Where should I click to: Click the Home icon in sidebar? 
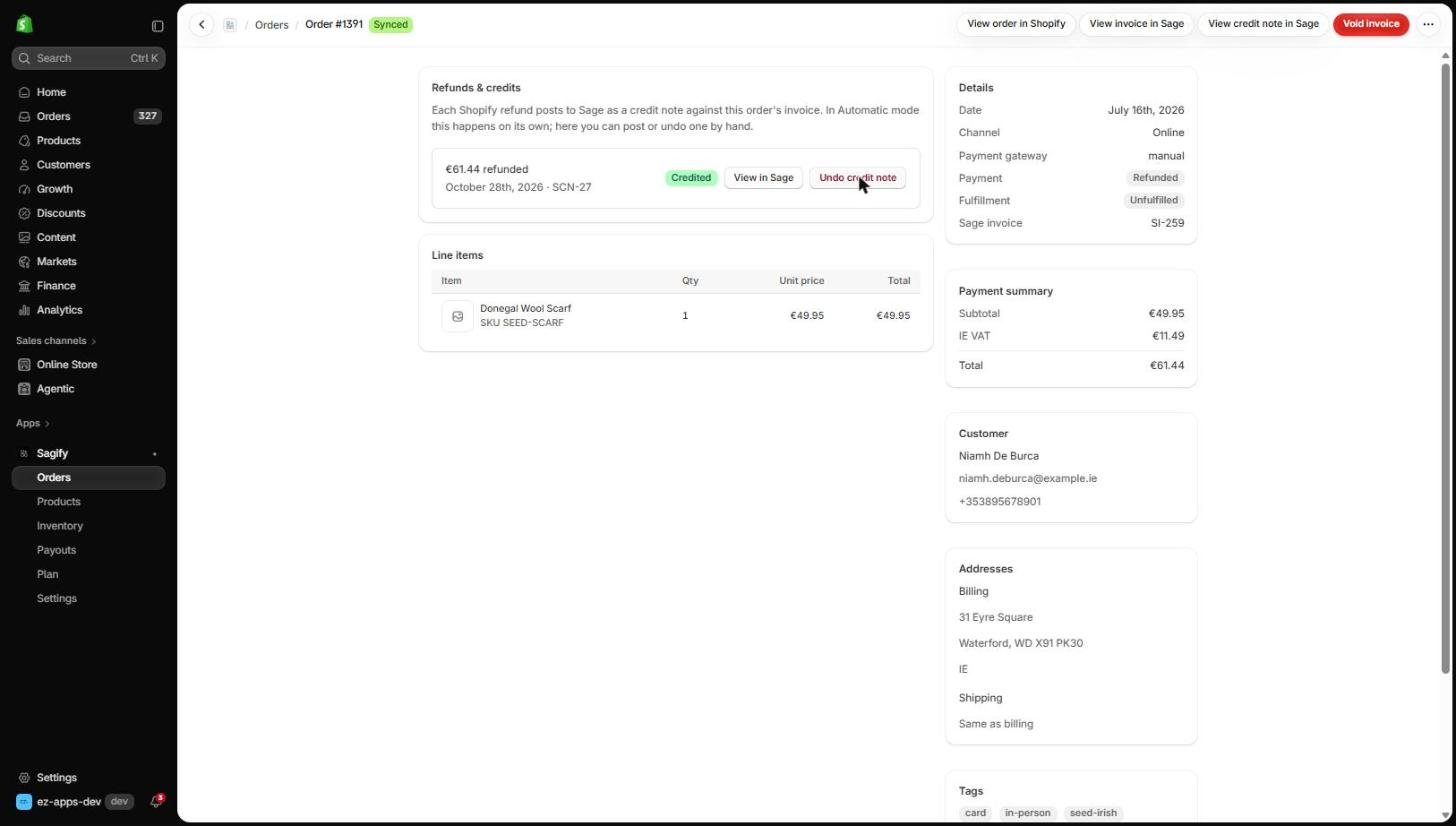tap(24, 92)
